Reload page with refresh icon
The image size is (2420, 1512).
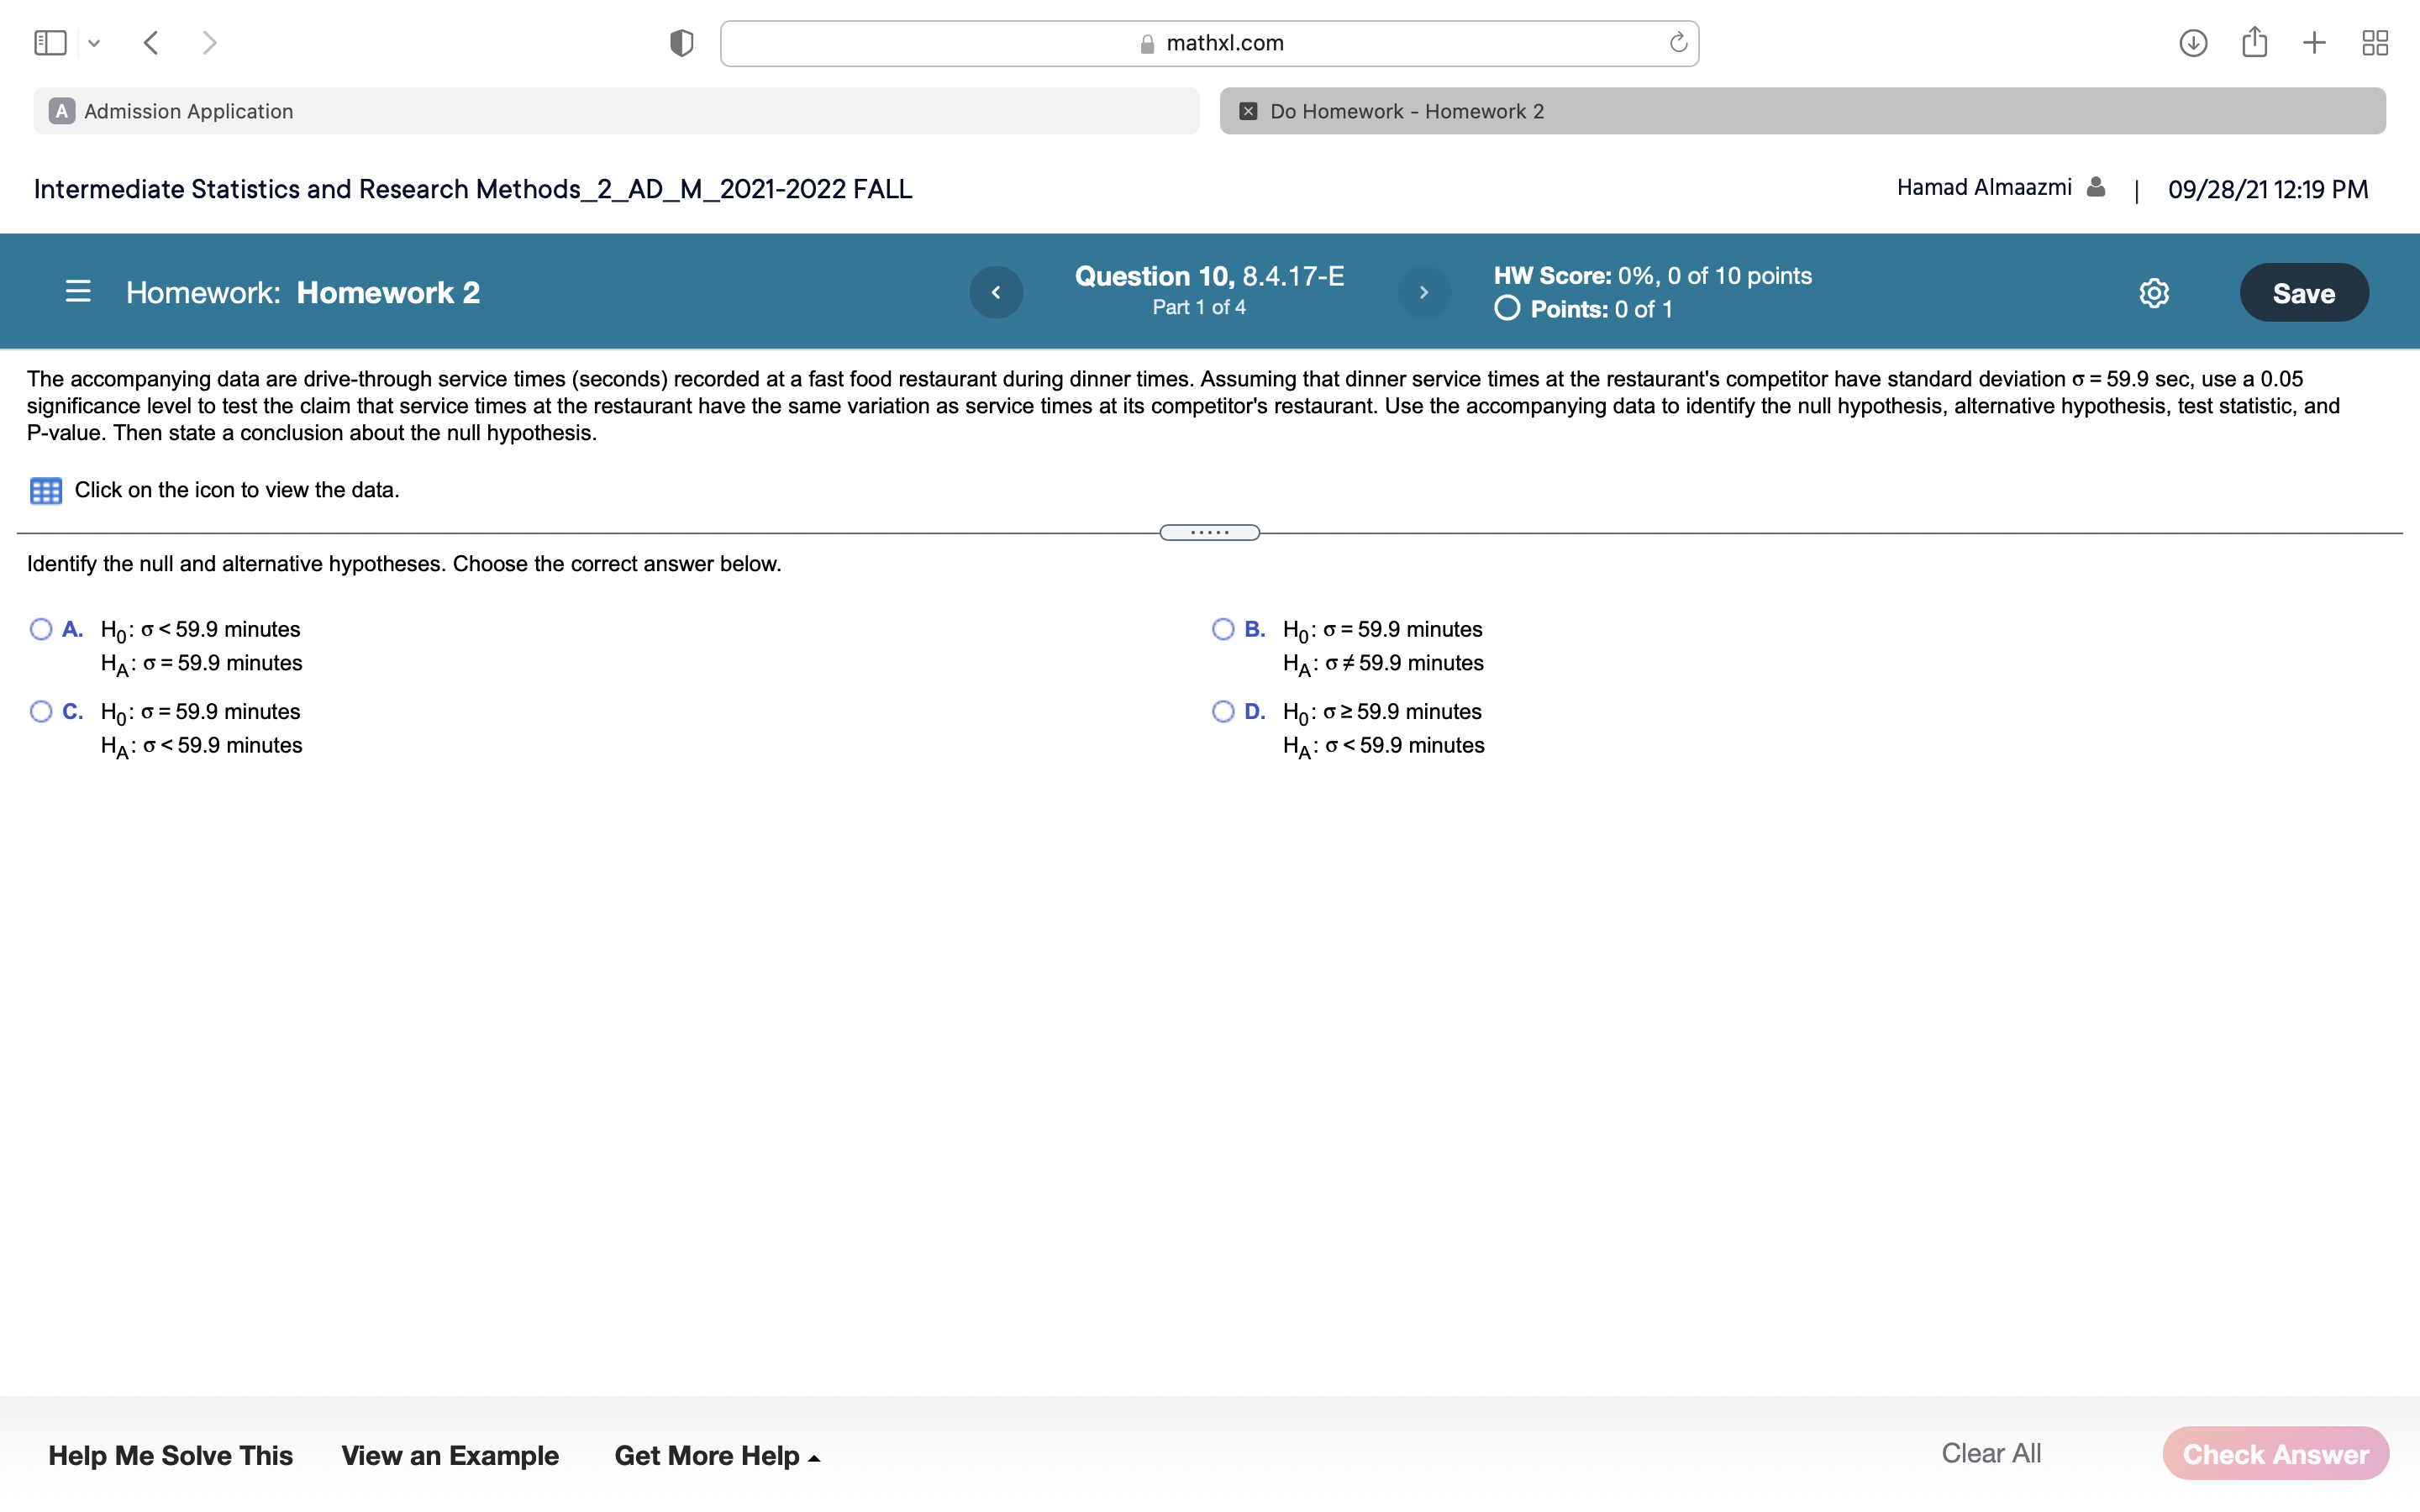(x=1678, y=43)
